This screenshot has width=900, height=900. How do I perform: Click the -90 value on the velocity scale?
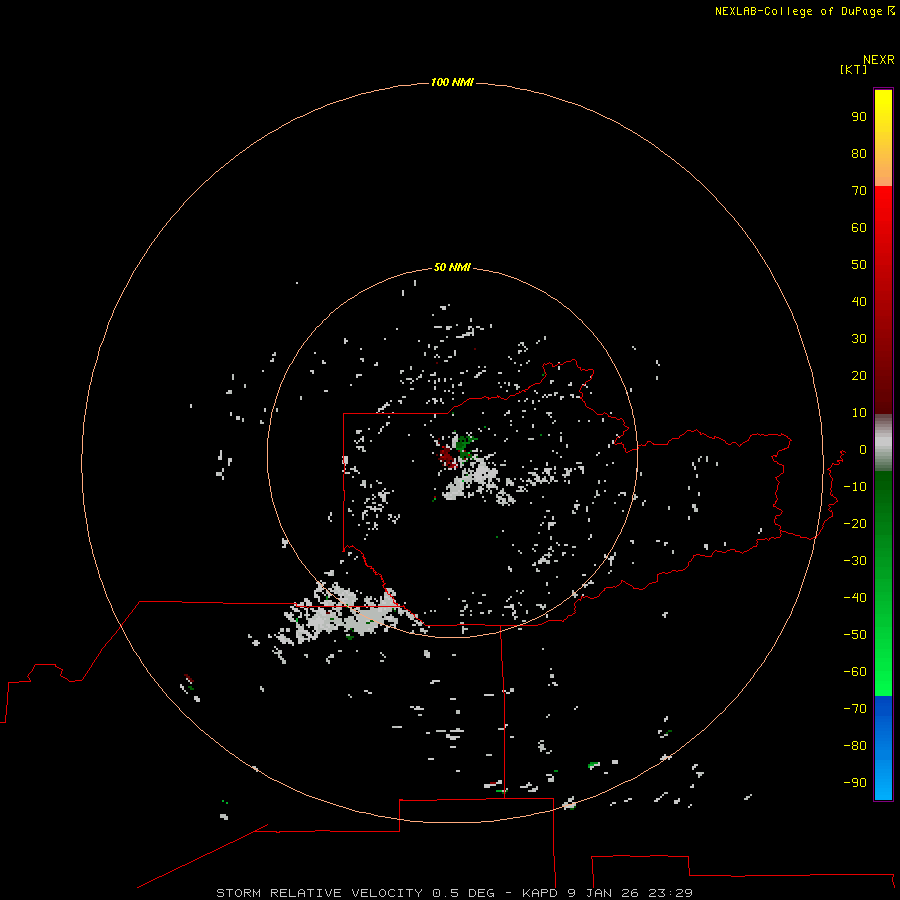click(855, 783)
